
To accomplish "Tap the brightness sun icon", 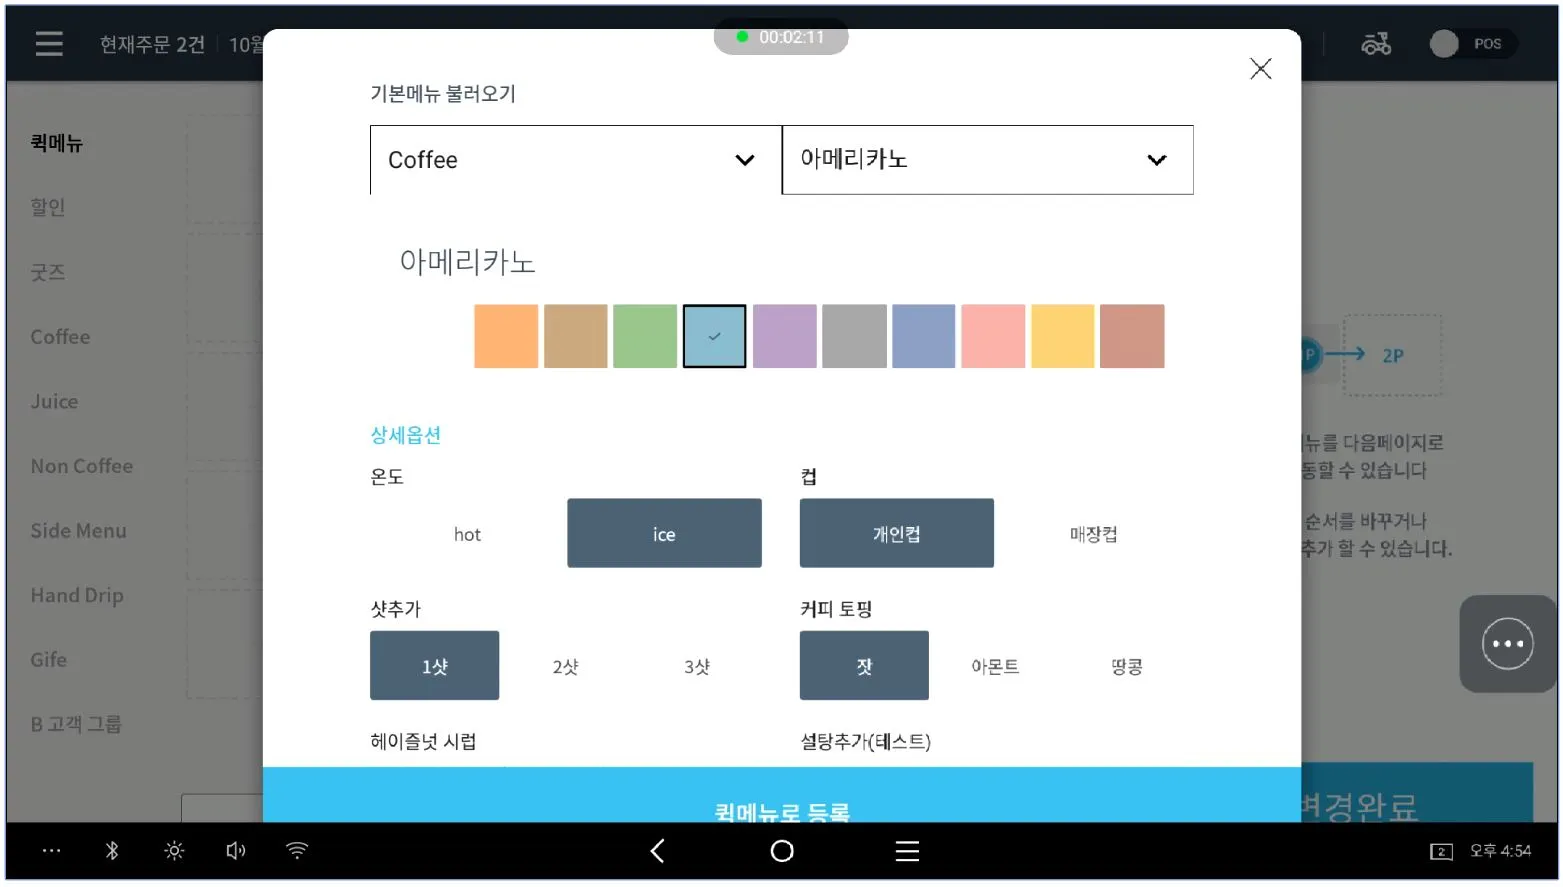I will (x=174, y=851).
